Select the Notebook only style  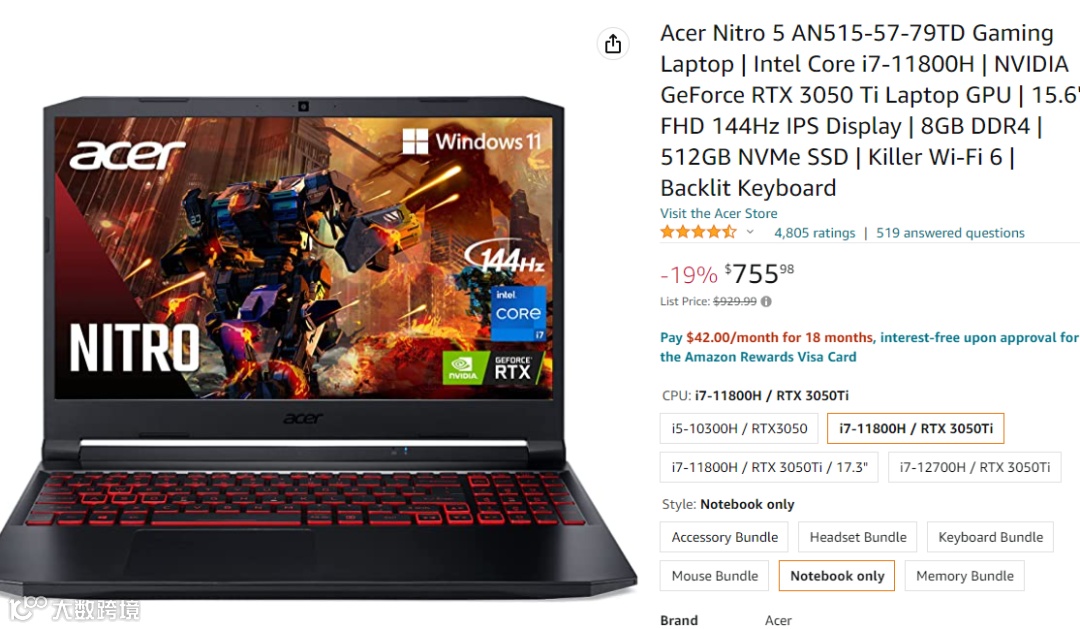coord(837,576)
